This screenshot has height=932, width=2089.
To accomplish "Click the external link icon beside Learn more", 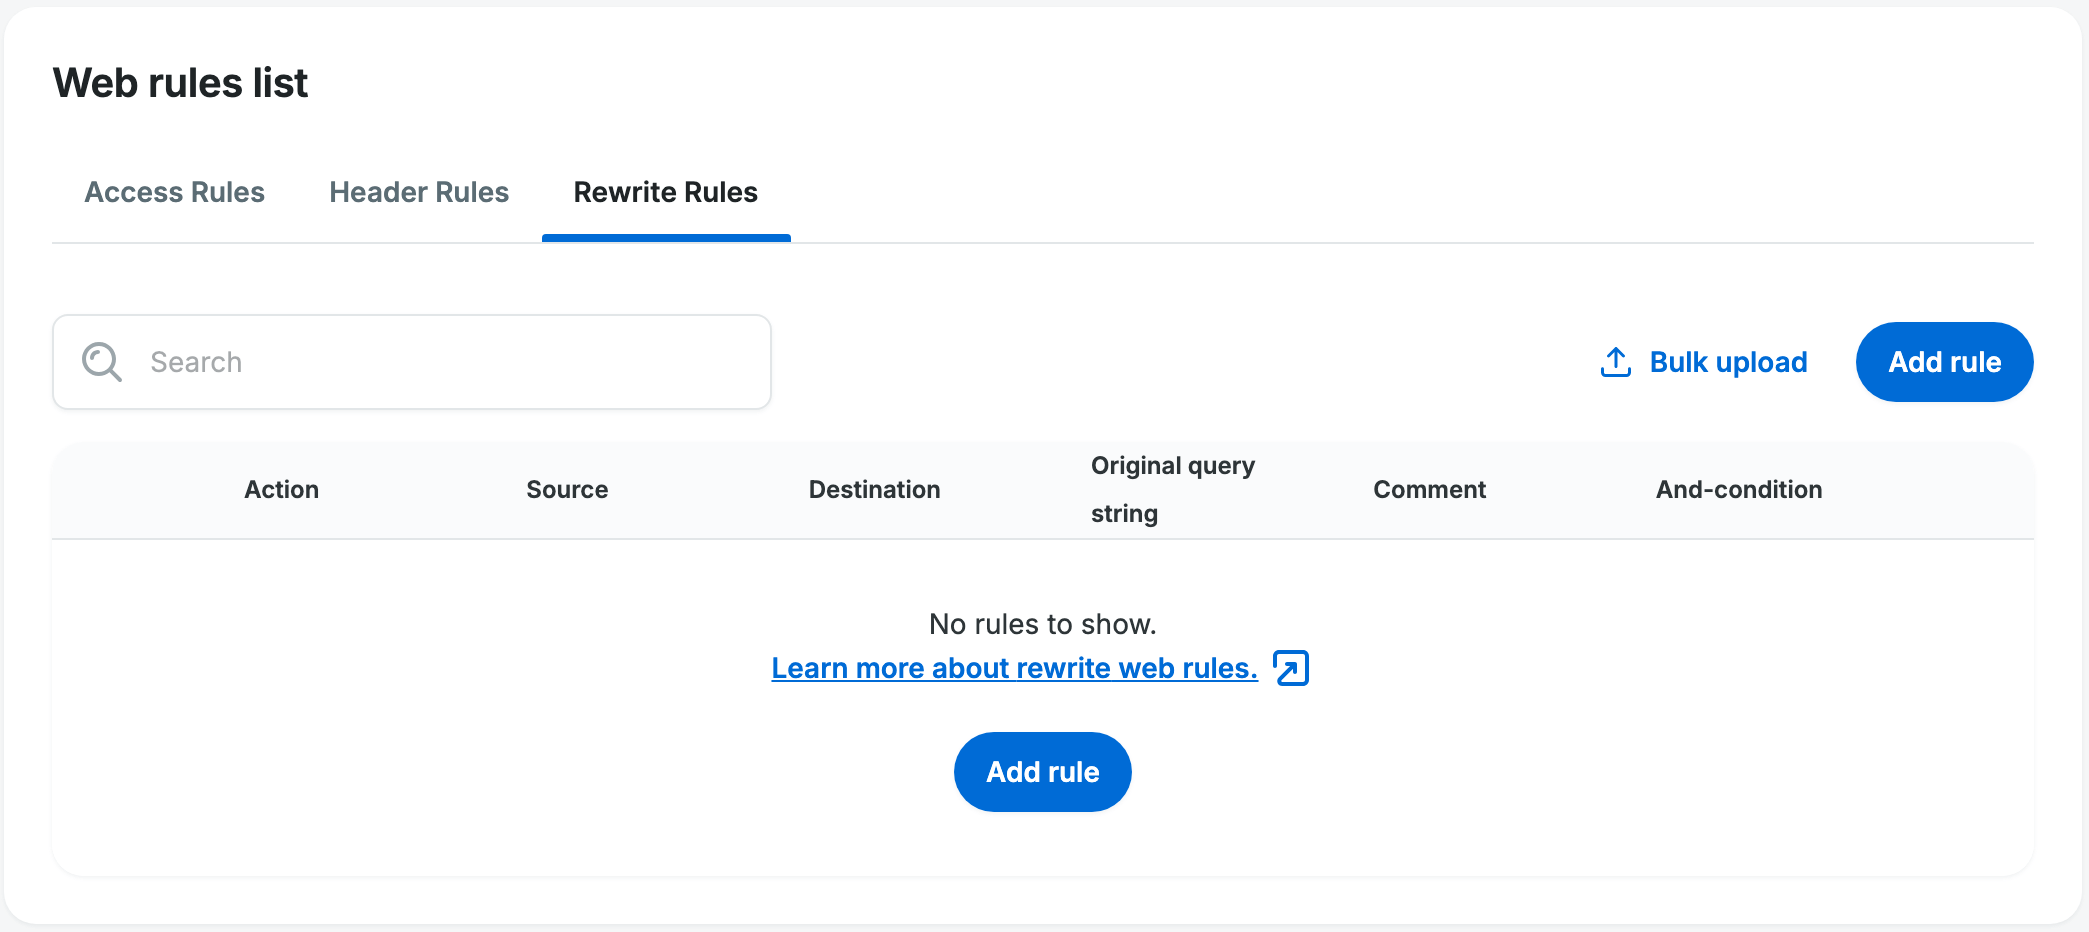I will [x=1291, y=668].
